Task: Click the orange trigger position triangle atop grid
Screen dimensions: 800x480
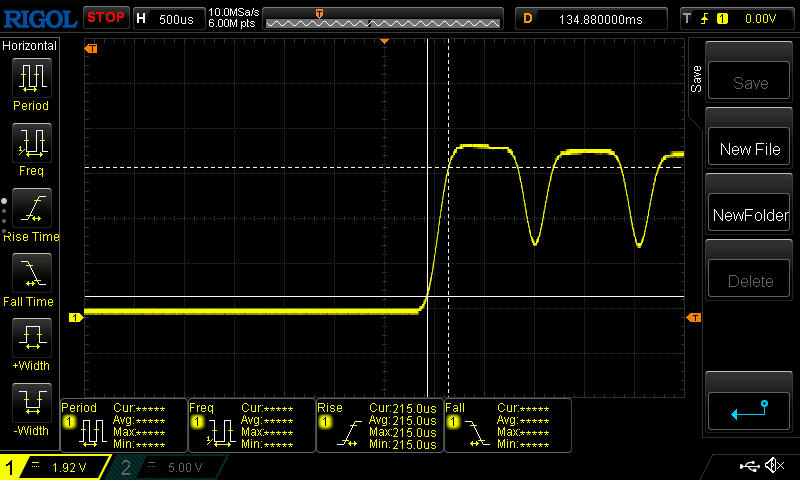Action: pyautogui.click(x=385, y=41)
